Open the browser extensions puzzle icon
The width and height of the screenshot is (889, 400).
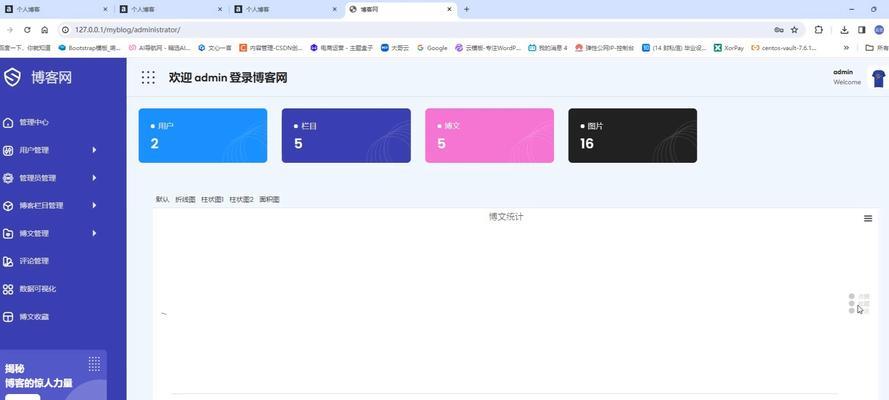click(819, 29)
